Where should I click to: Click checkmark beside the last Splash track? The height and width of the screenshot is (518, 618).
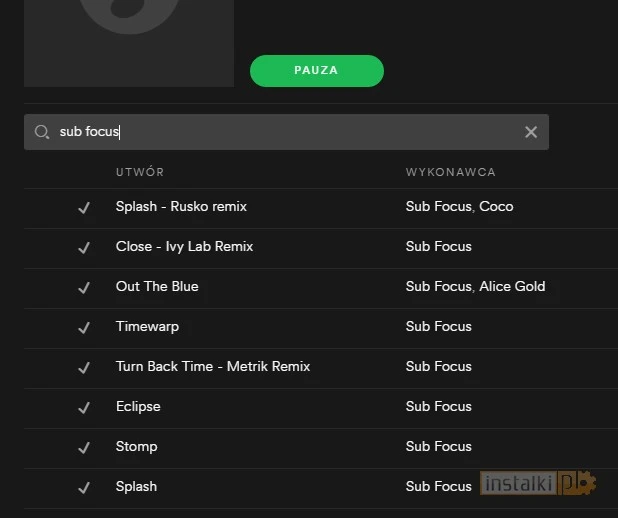pos(84,487)
